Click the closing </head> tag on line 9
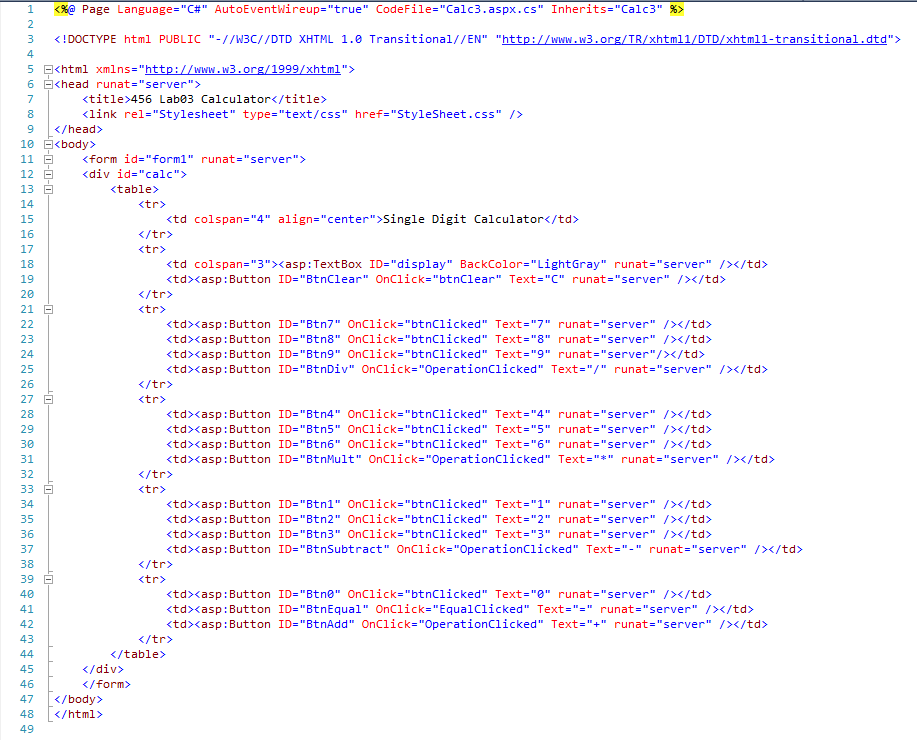Screen dimensions: 917x740 pyautogui.click(x=78, y=129)
